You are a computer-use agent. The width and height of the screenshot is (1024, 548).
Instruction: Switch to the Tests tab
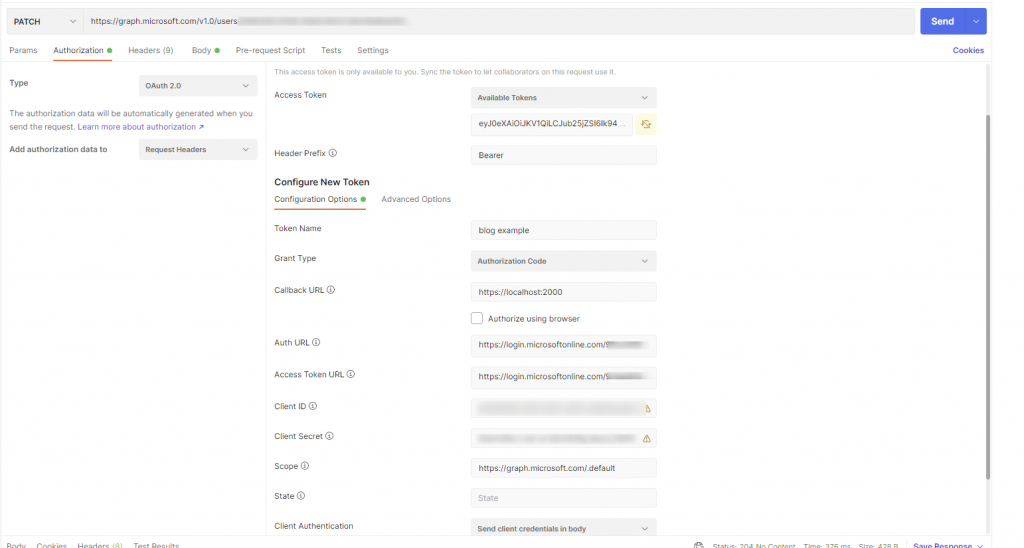(x=331, y=50)
